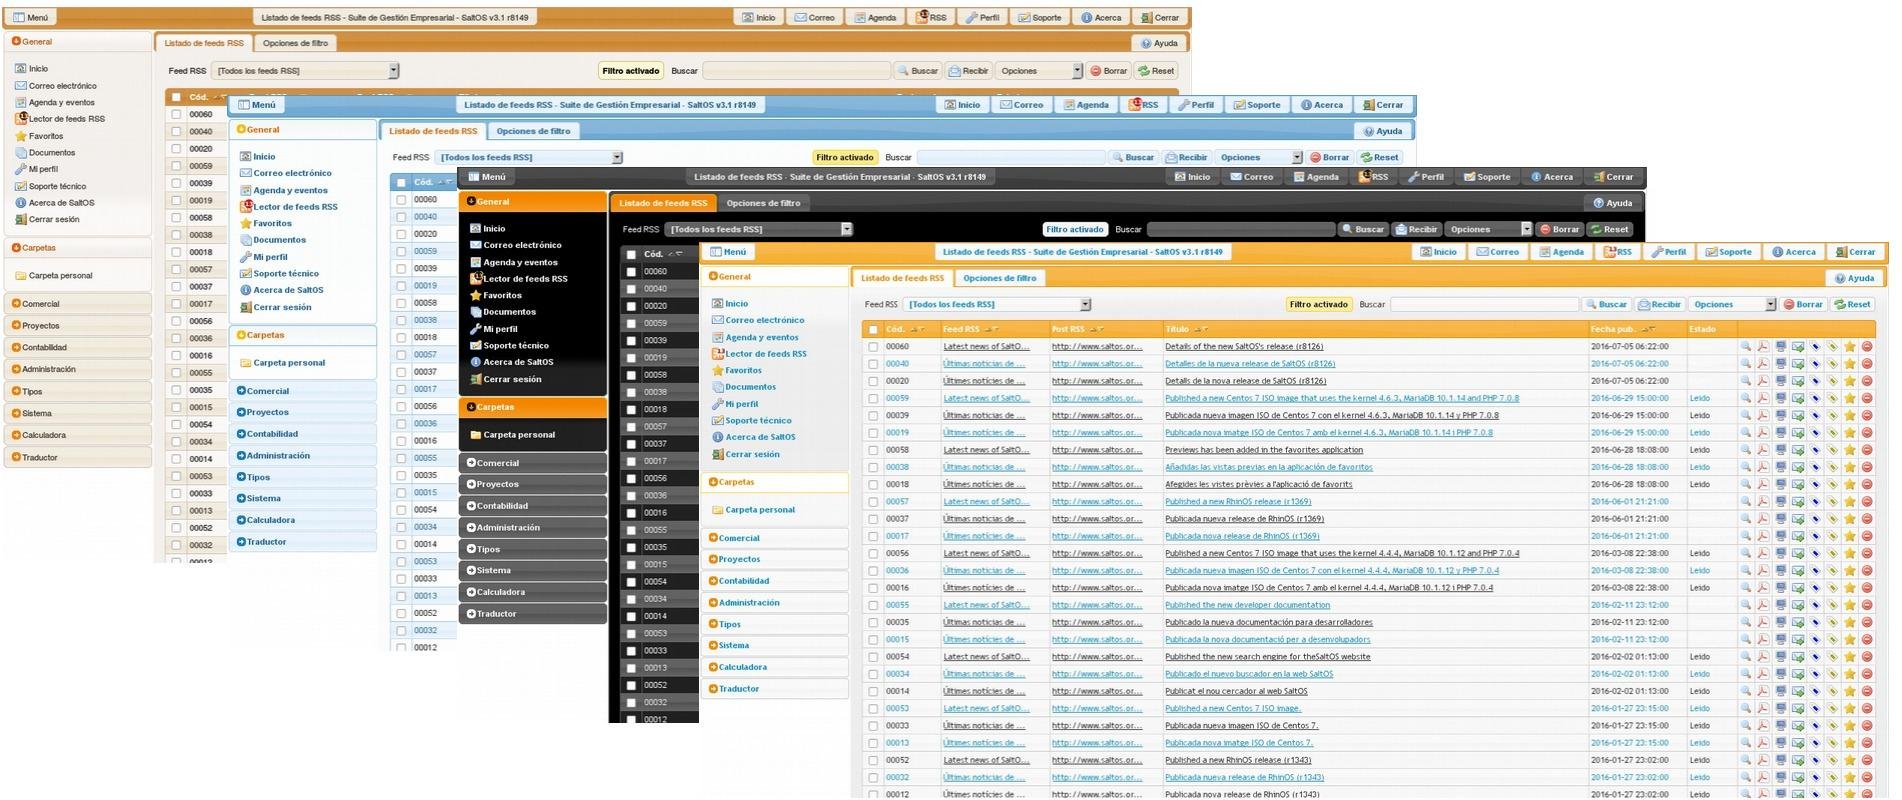Select Listado de feeds RSS tab, front window
This screenshot has height=800, width=1902.
tap(902, 278)
